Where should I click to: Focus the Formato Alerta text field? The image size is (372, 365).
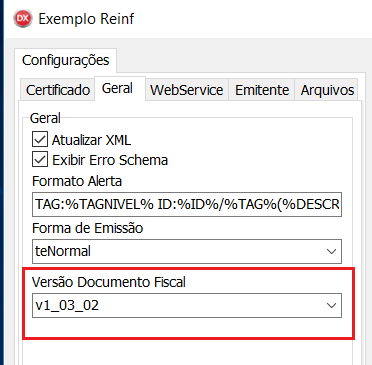point(187,204)
